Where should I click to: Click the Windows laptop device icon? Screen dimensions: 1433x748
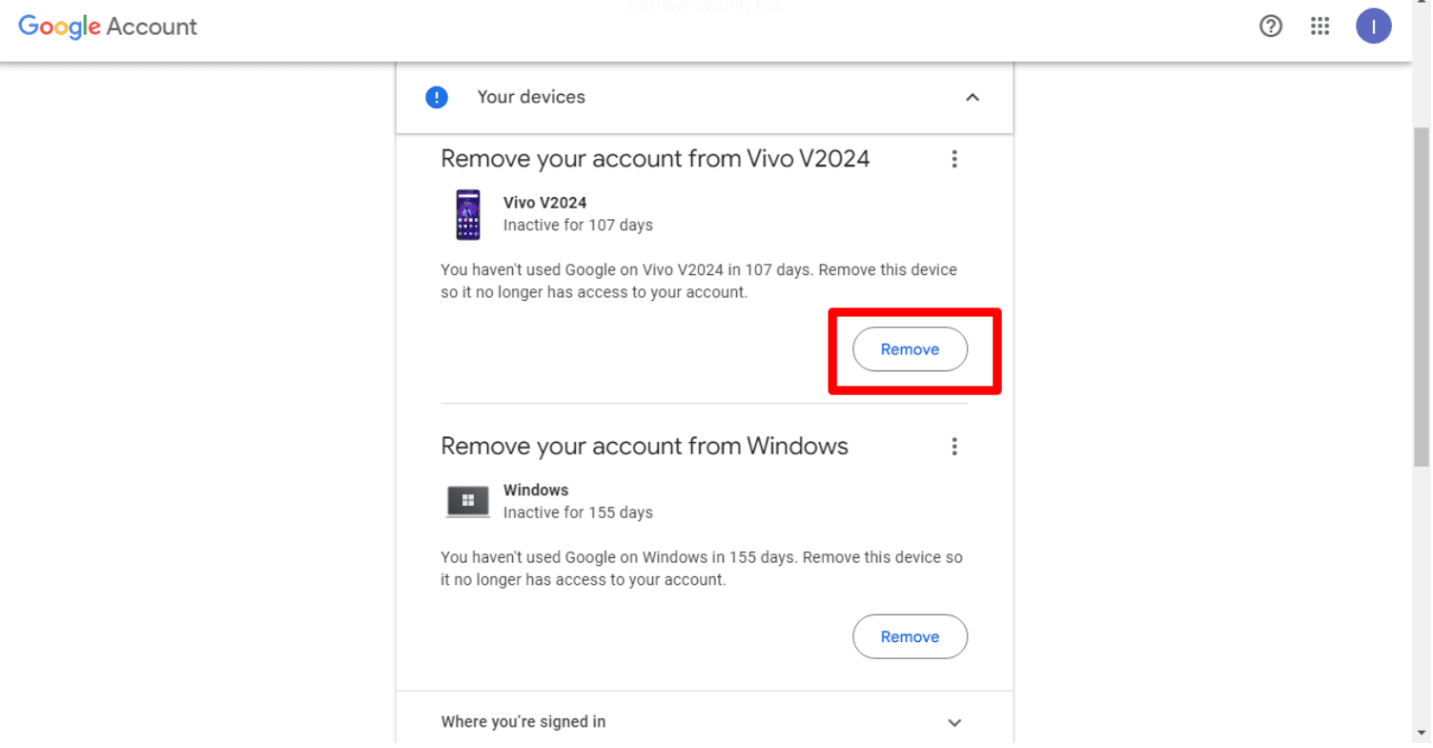467,501
